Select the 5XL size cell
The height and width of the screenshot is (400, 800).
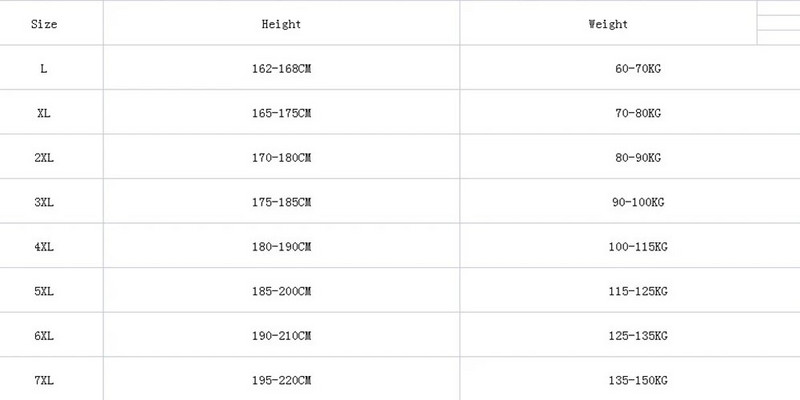coord(44,291)
